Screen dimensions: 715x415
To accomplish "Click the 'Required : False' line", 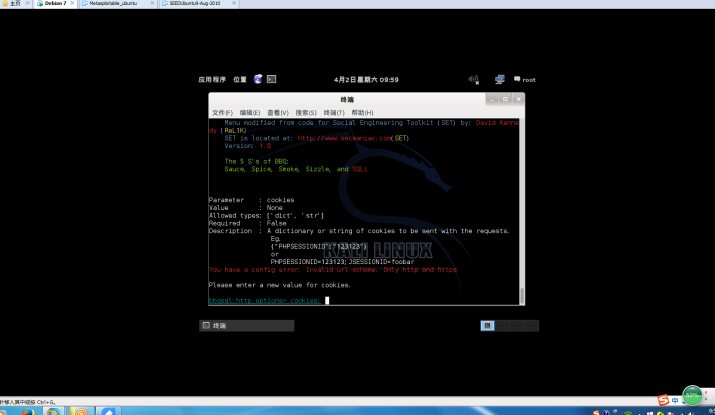I will pyautogui.click(x=248, y=223).
